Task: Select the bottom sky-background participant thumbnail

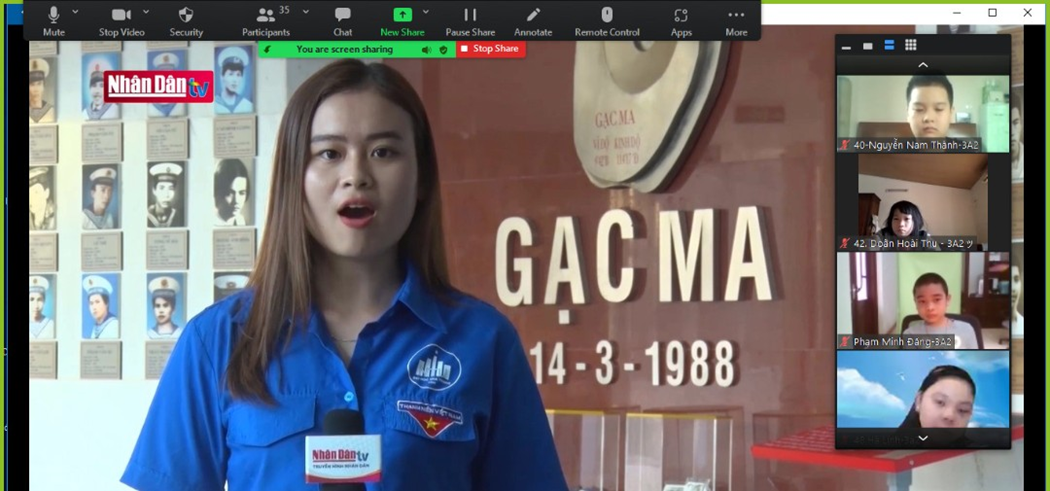Action: pos(923,391)
